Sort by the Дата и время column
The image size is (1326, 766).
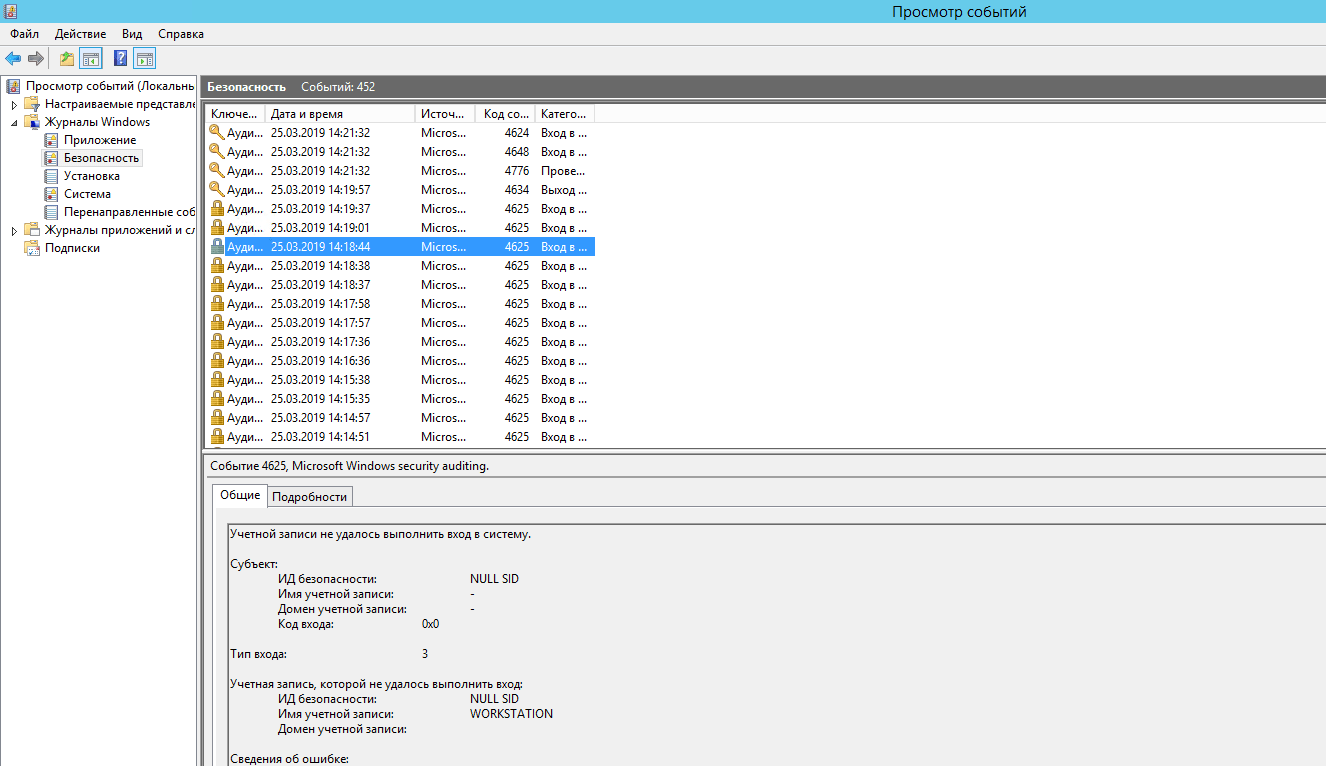(x=340, y=113)
